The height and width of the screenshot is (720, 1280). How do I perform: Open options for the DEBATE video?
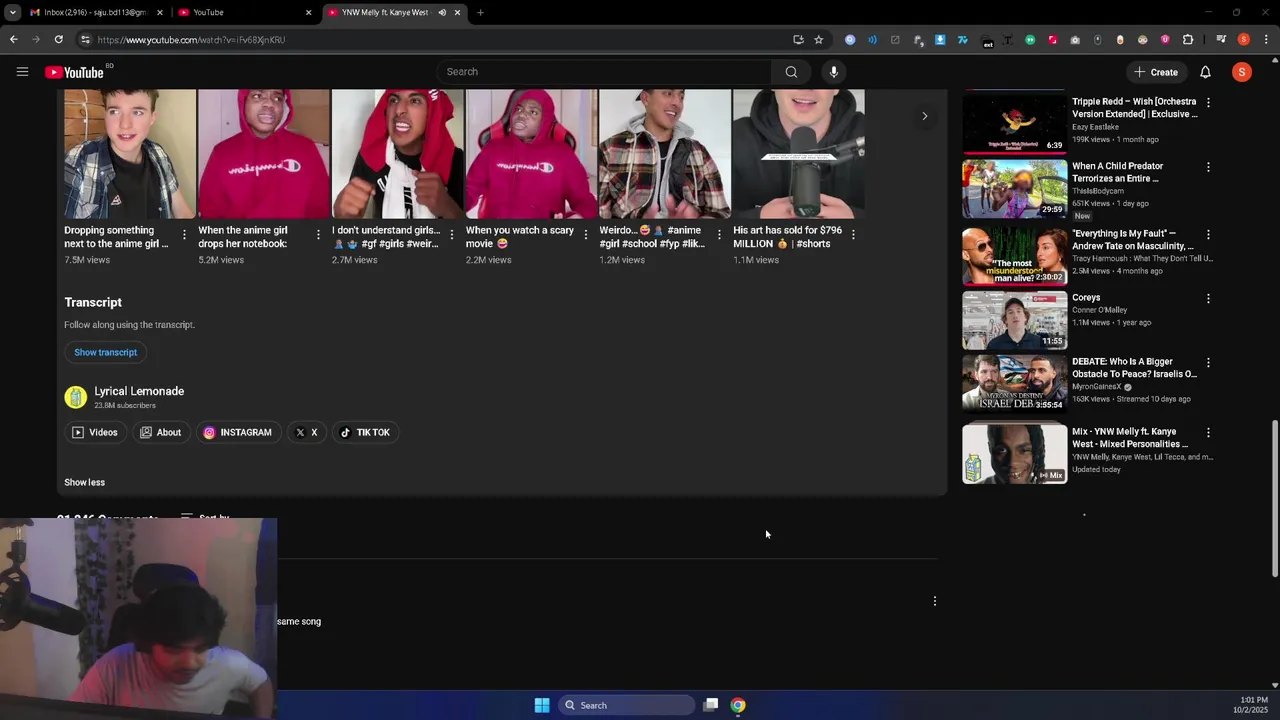pyautogui.click(x=1208, y=362)
